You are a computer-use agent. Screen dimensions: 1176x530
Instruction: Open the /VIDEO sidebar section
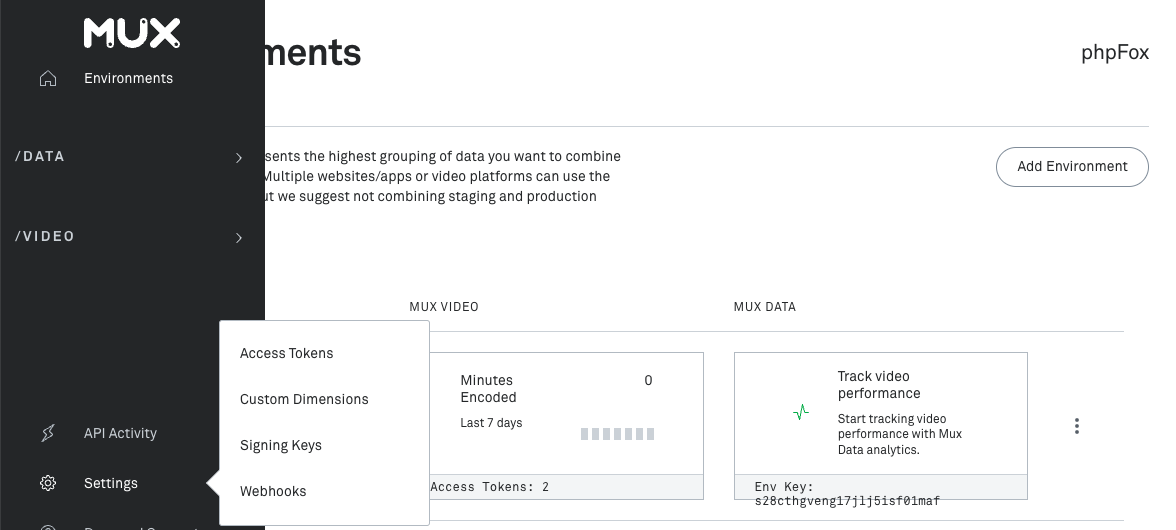pyautogui.click(x=45, y=236)
